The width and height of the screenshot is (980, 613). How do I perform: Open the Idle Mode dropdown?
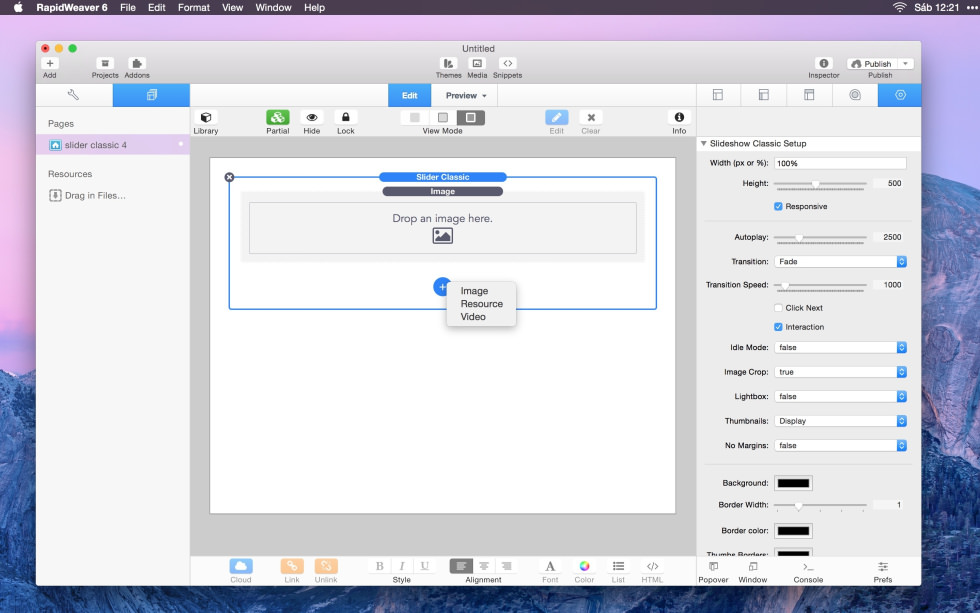[840, 347]
